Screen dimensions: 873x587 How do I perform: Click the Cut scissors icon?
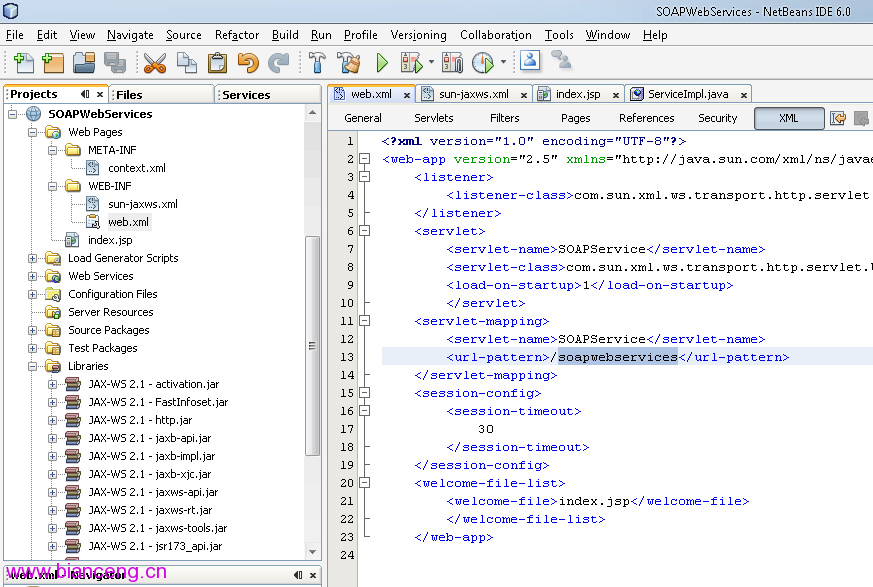coord(155,62)
